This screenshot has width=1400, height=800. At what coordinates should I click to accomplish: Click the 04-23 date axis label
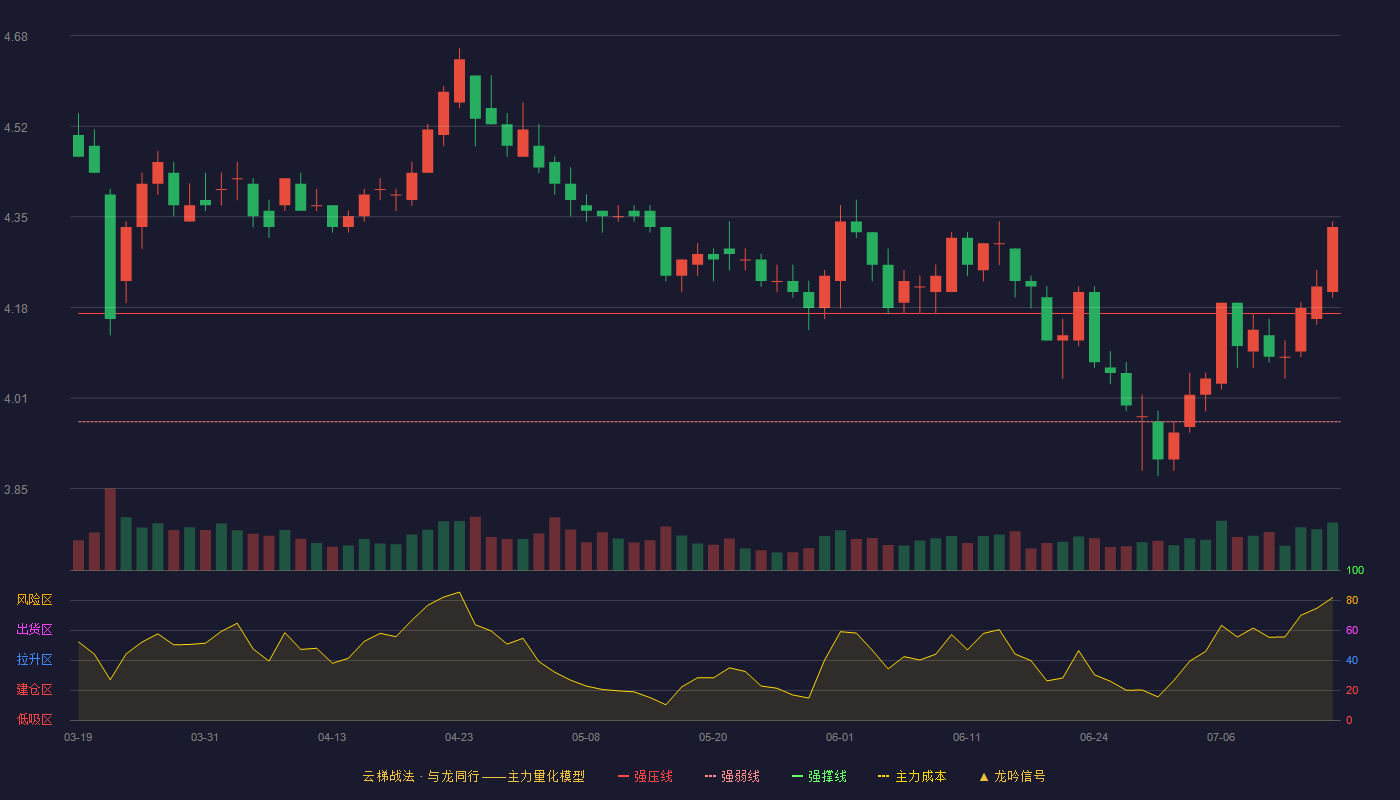[459, 737]
